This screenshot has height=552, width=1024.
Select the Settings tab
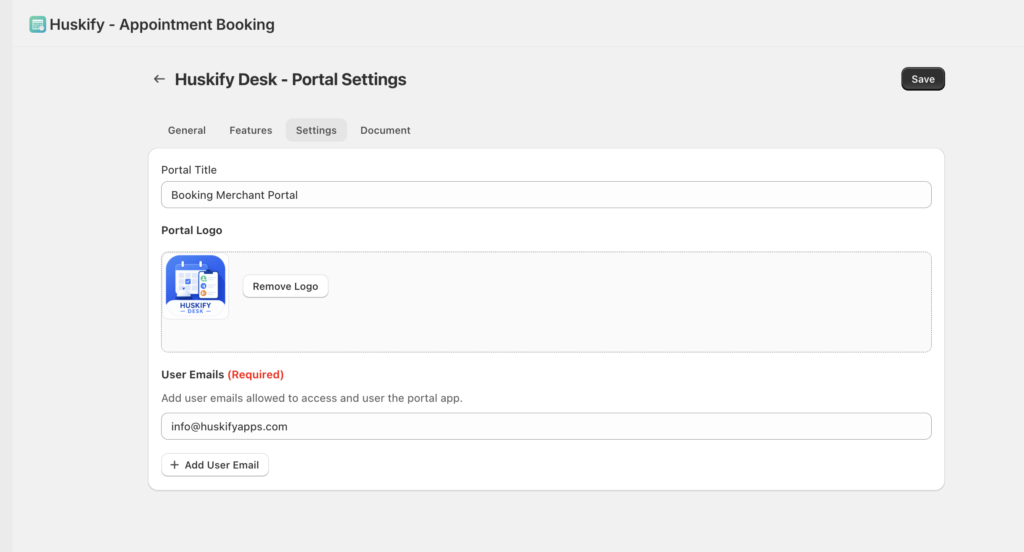pyautogui.click(x=316, y=130)
